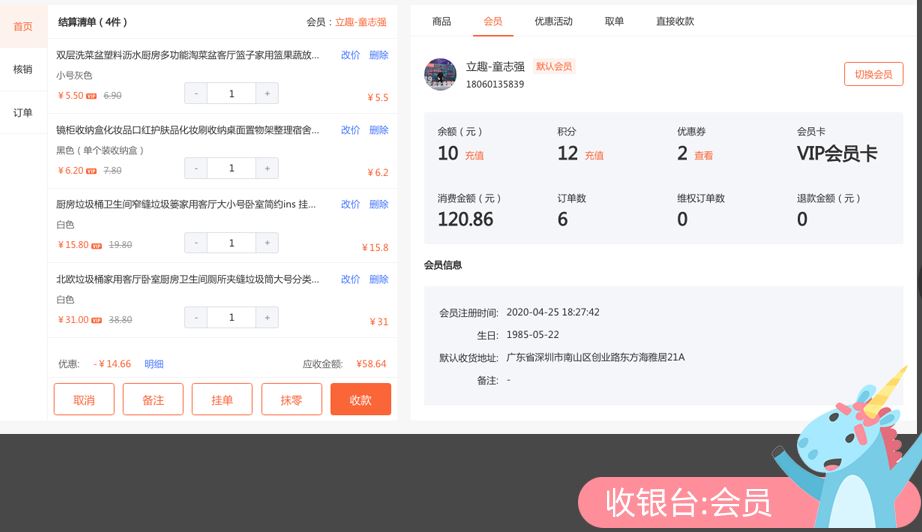Go to 核销 in the sidebar

click(23, 70)
